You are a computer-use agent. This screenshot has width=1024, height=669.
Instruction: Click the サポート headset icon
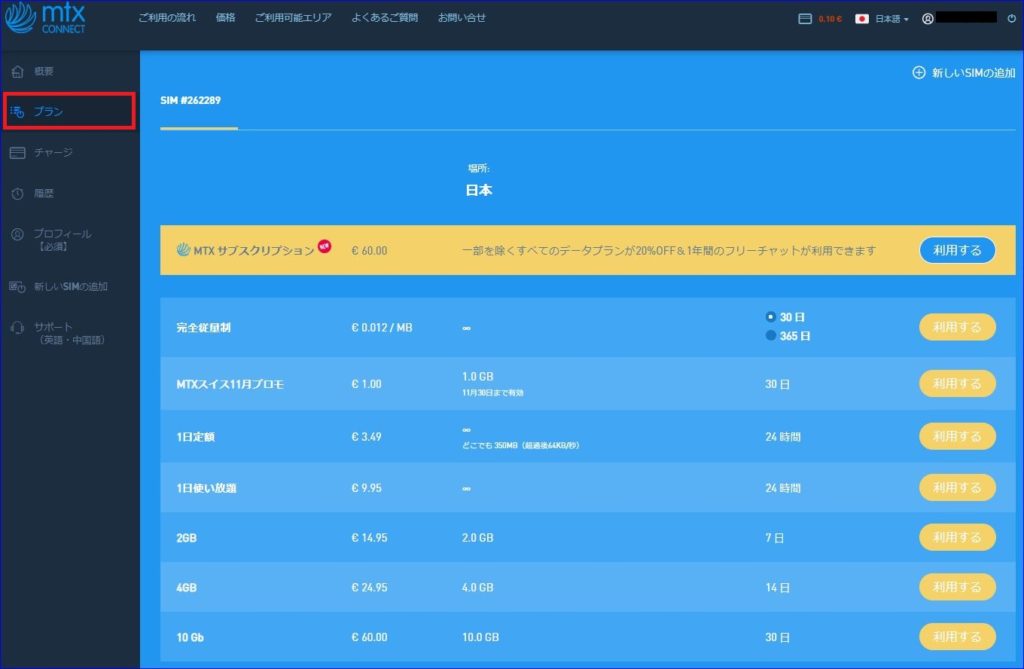coord(17,327)
